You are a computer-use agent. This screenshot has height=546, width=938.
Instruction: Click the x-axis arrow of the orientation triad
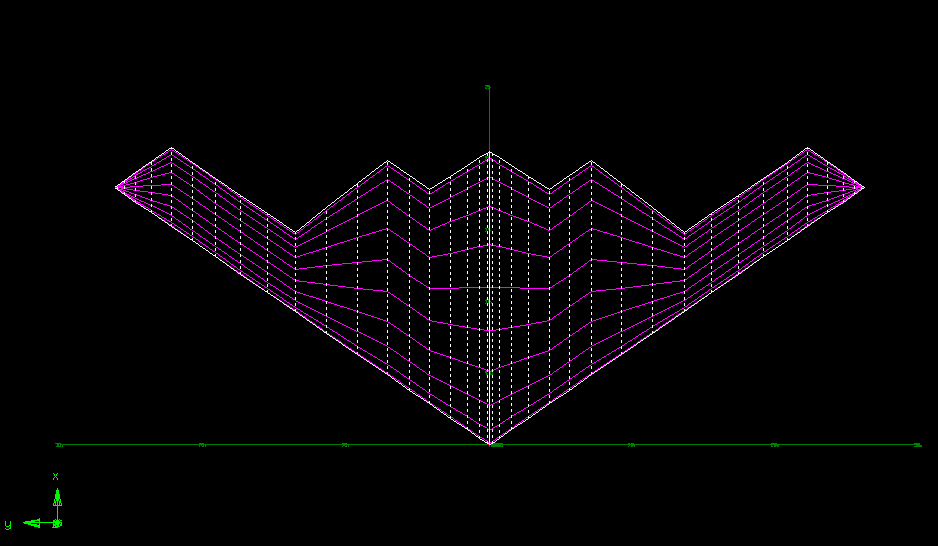pyautogui.click(x=57, y=496)
